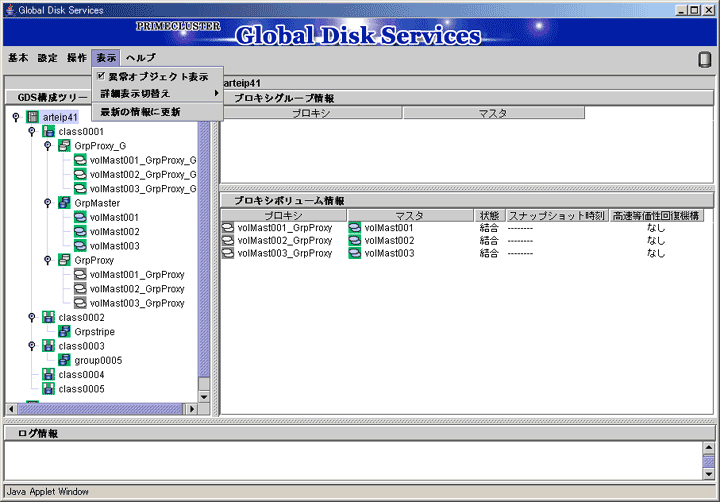This screenshot has height=502, width=720.
Task: Click the class0003 class icon
Action: tap(48, 346)
